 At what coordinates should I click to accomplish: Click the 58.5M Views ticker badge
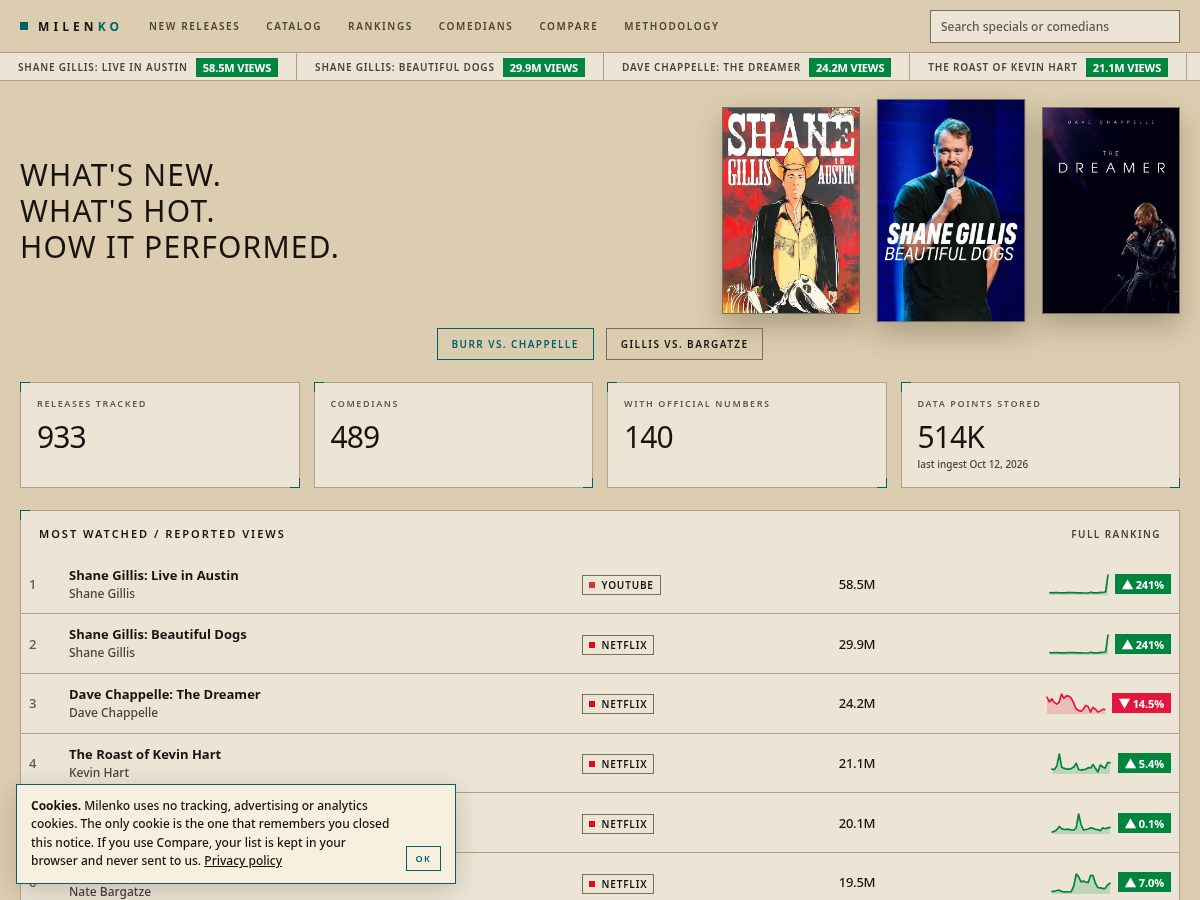click(x=236, y=67)
